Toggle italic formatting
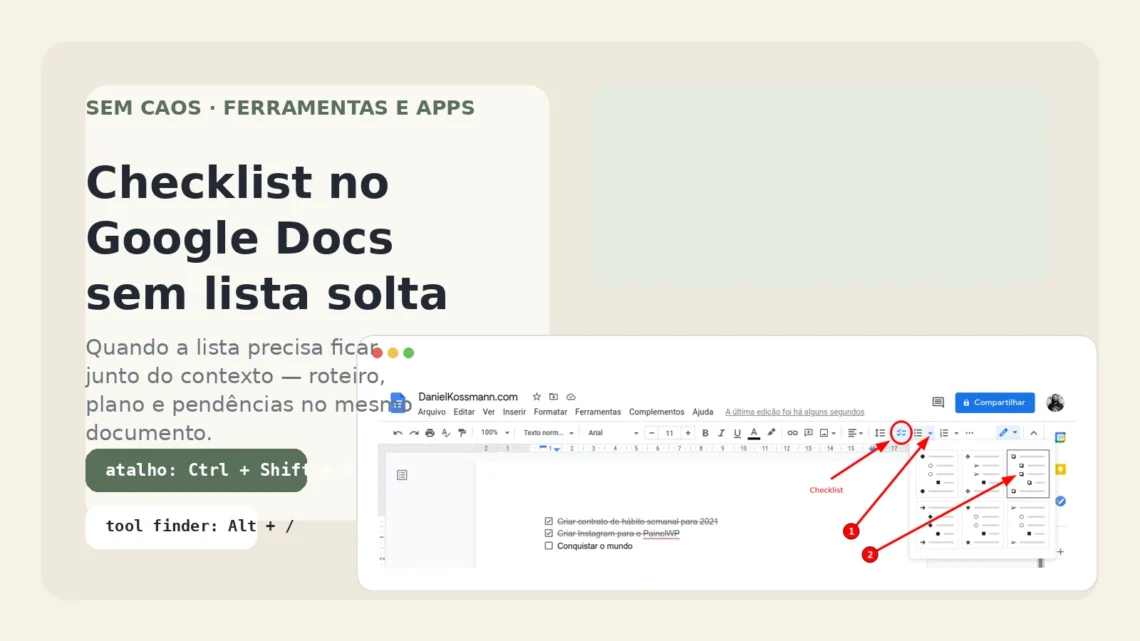This screenshot has height=641, width=1140. click(x=721, y=433)
